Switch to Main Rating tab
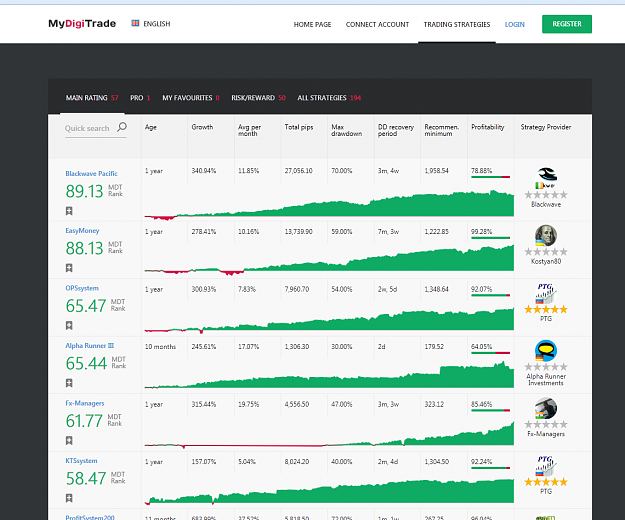625x520 pixels. click(92, 98)
